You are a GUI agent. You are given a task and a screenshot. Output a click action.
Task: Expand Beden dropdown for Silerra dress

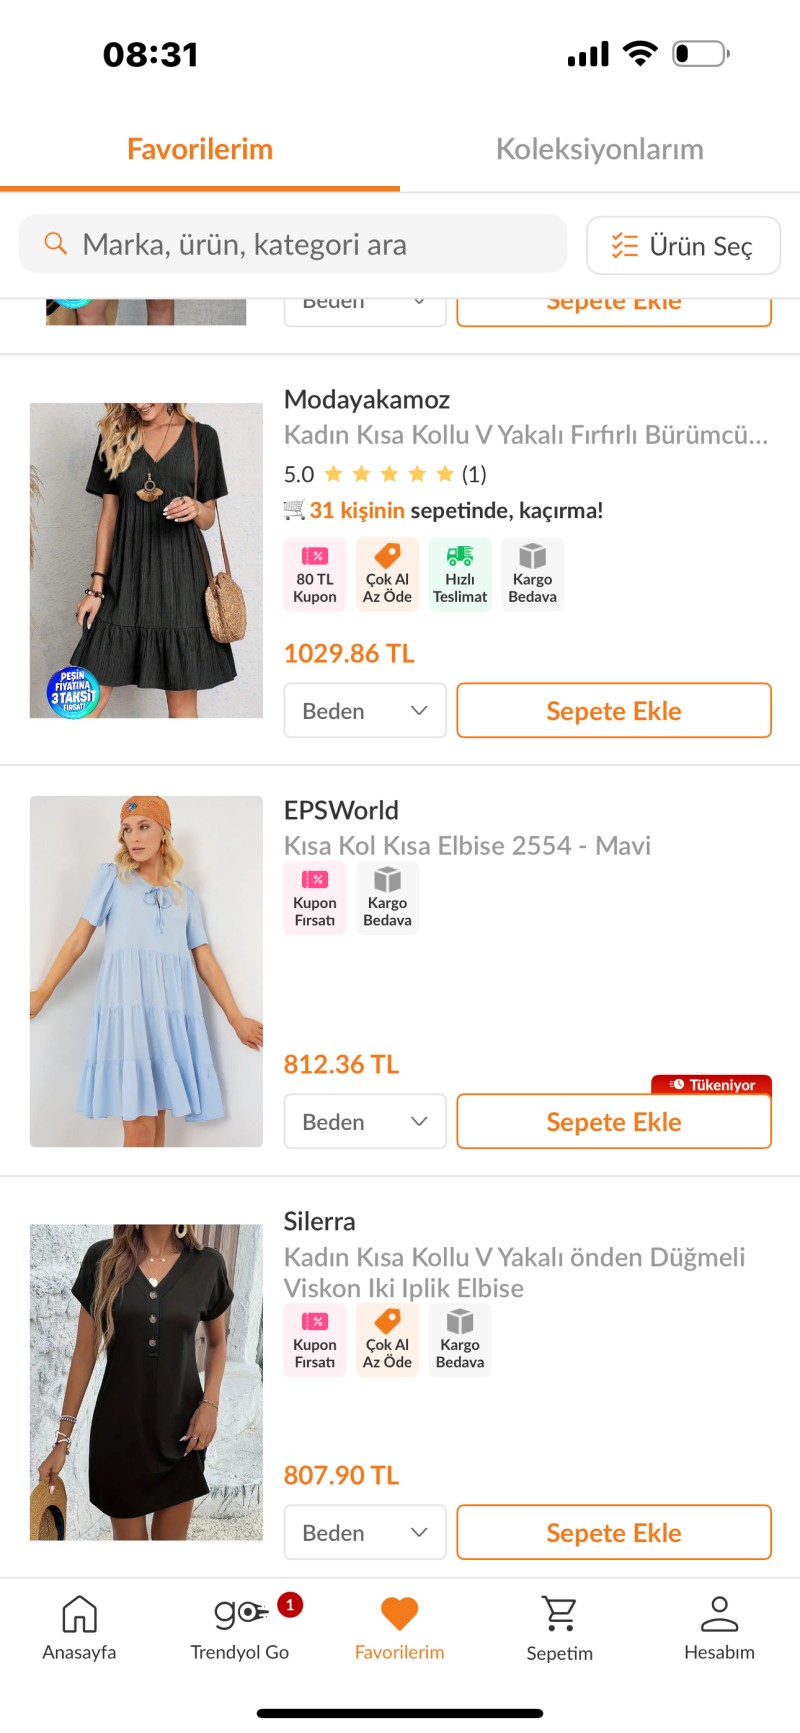365,1532
